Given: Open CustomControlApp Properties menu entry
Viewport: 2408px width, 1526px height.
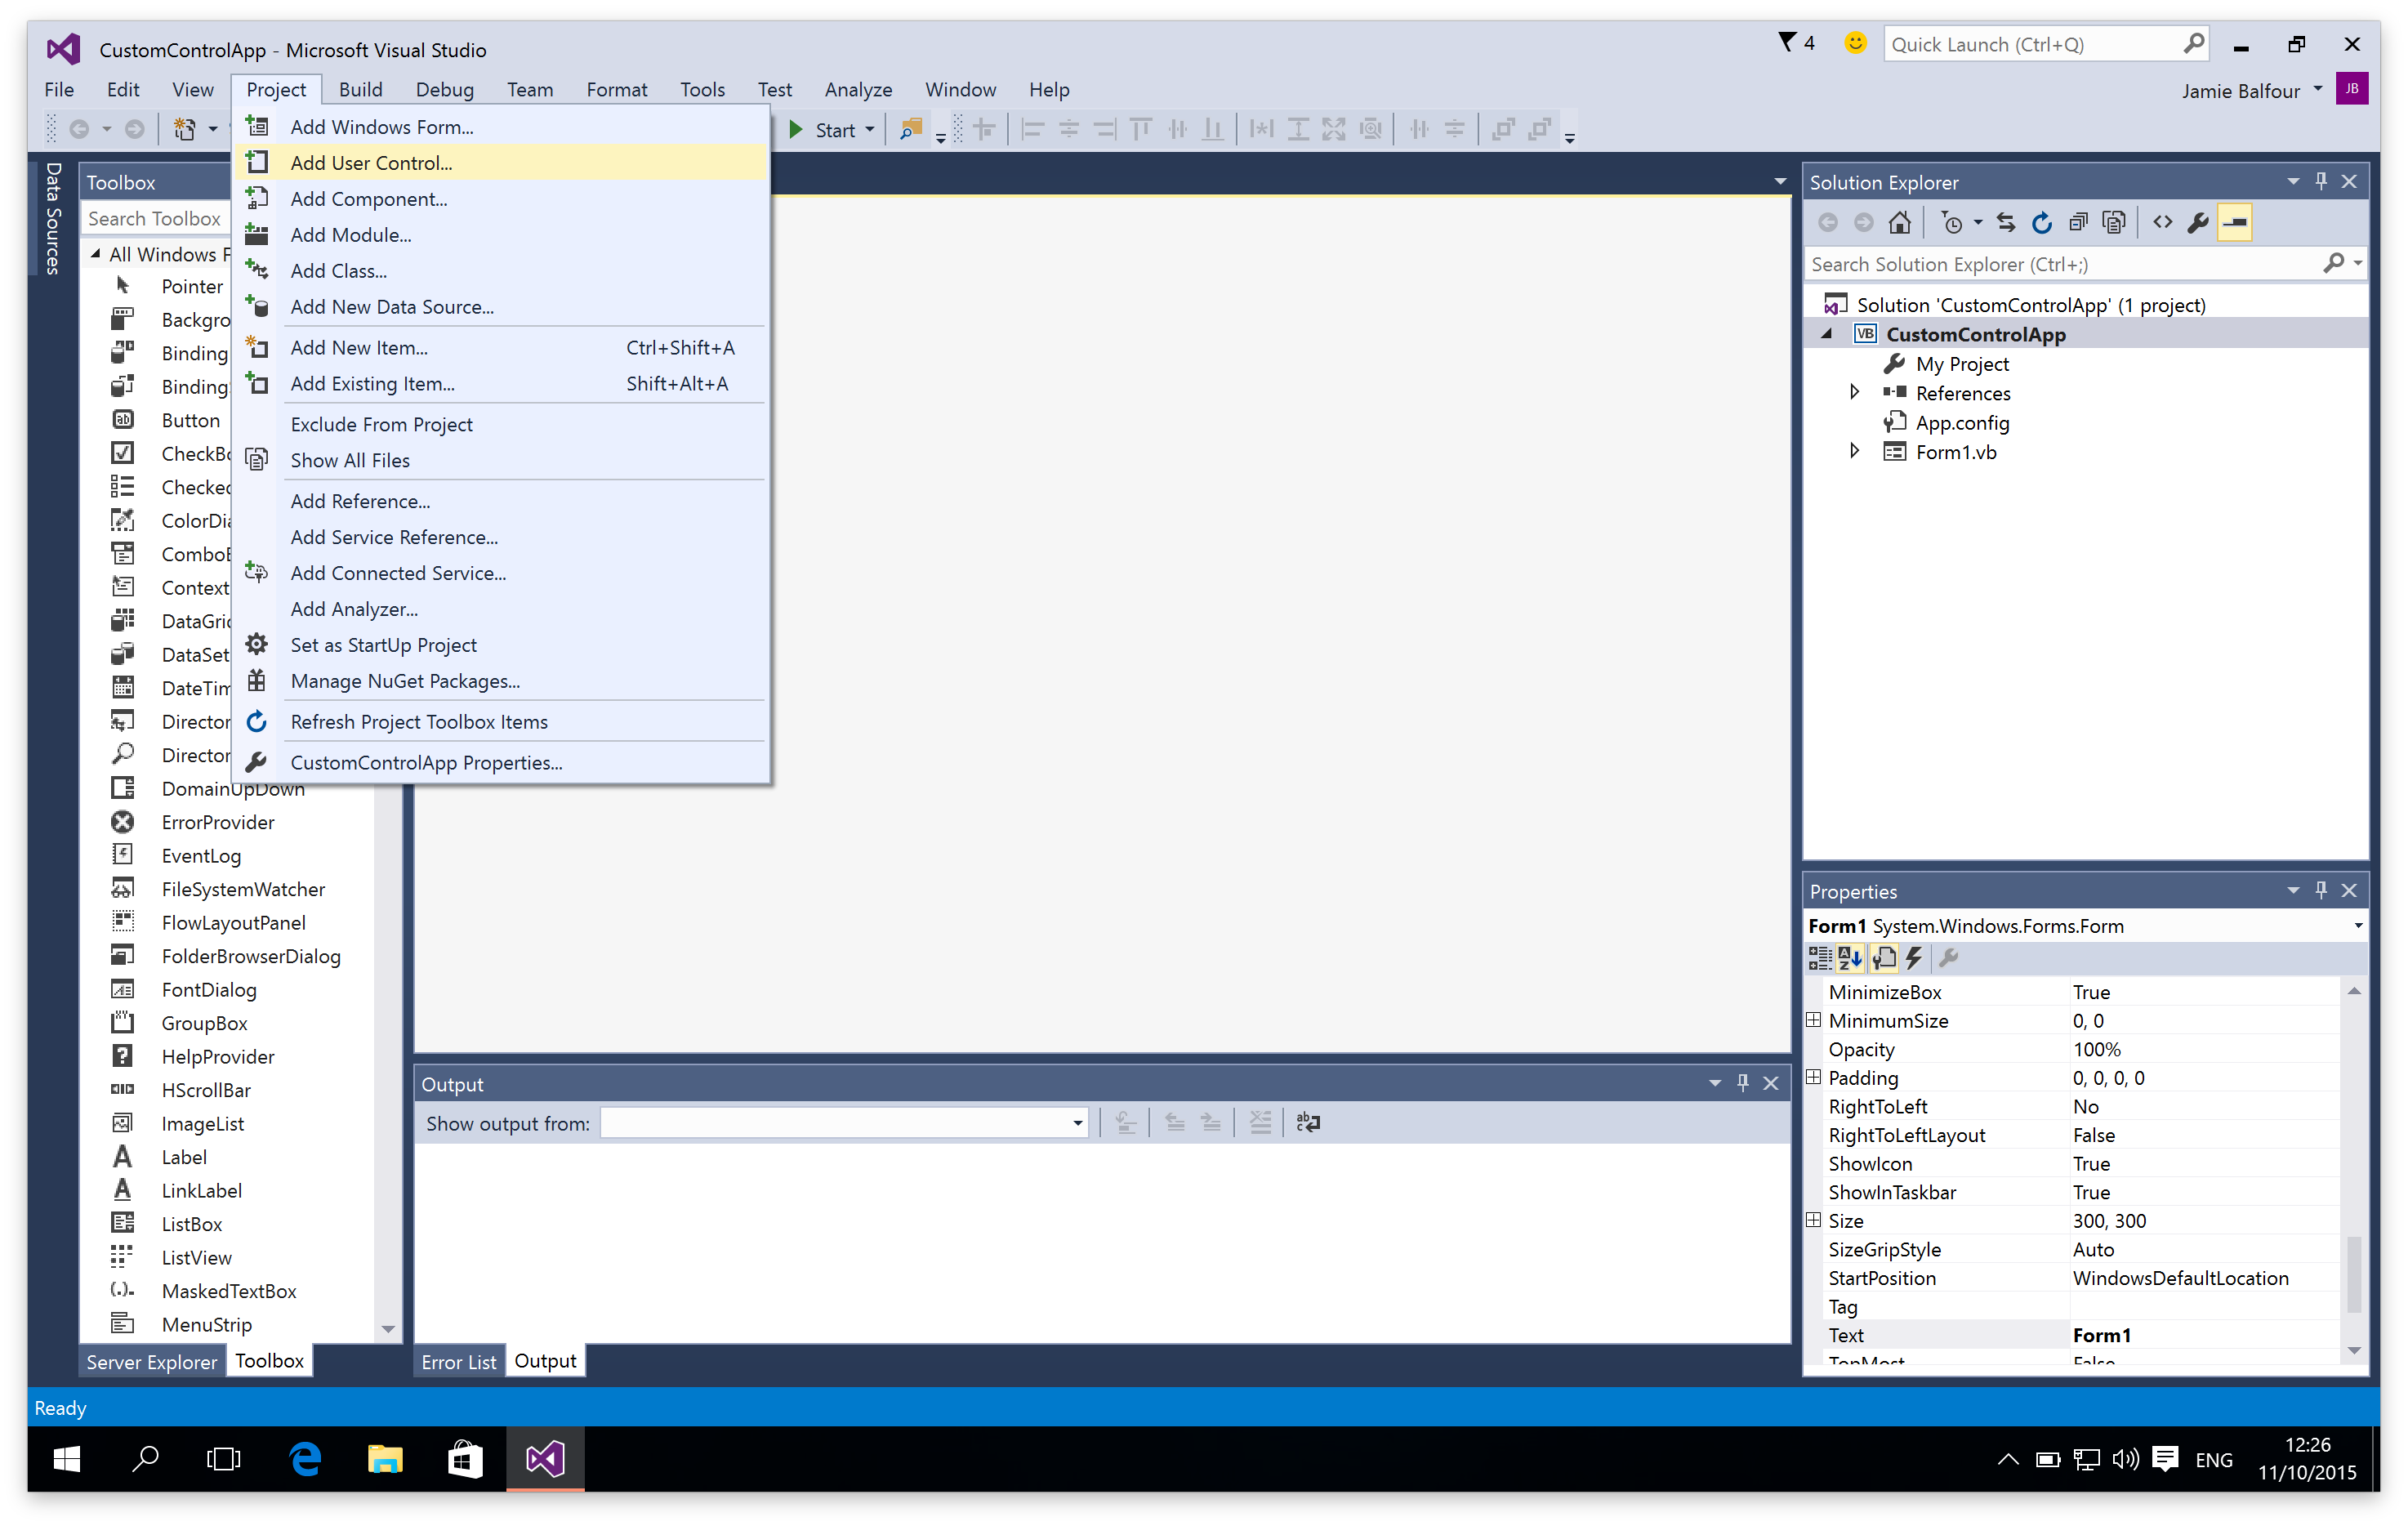Looking at the screenshot, I should [x=502, y=762].
